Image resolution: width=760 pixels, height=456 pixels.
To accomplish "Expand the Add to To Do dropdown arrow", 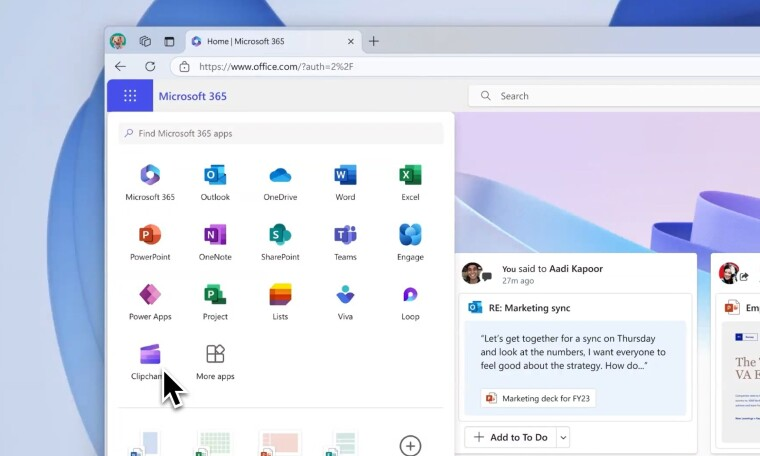I will [x=563, y=437].
